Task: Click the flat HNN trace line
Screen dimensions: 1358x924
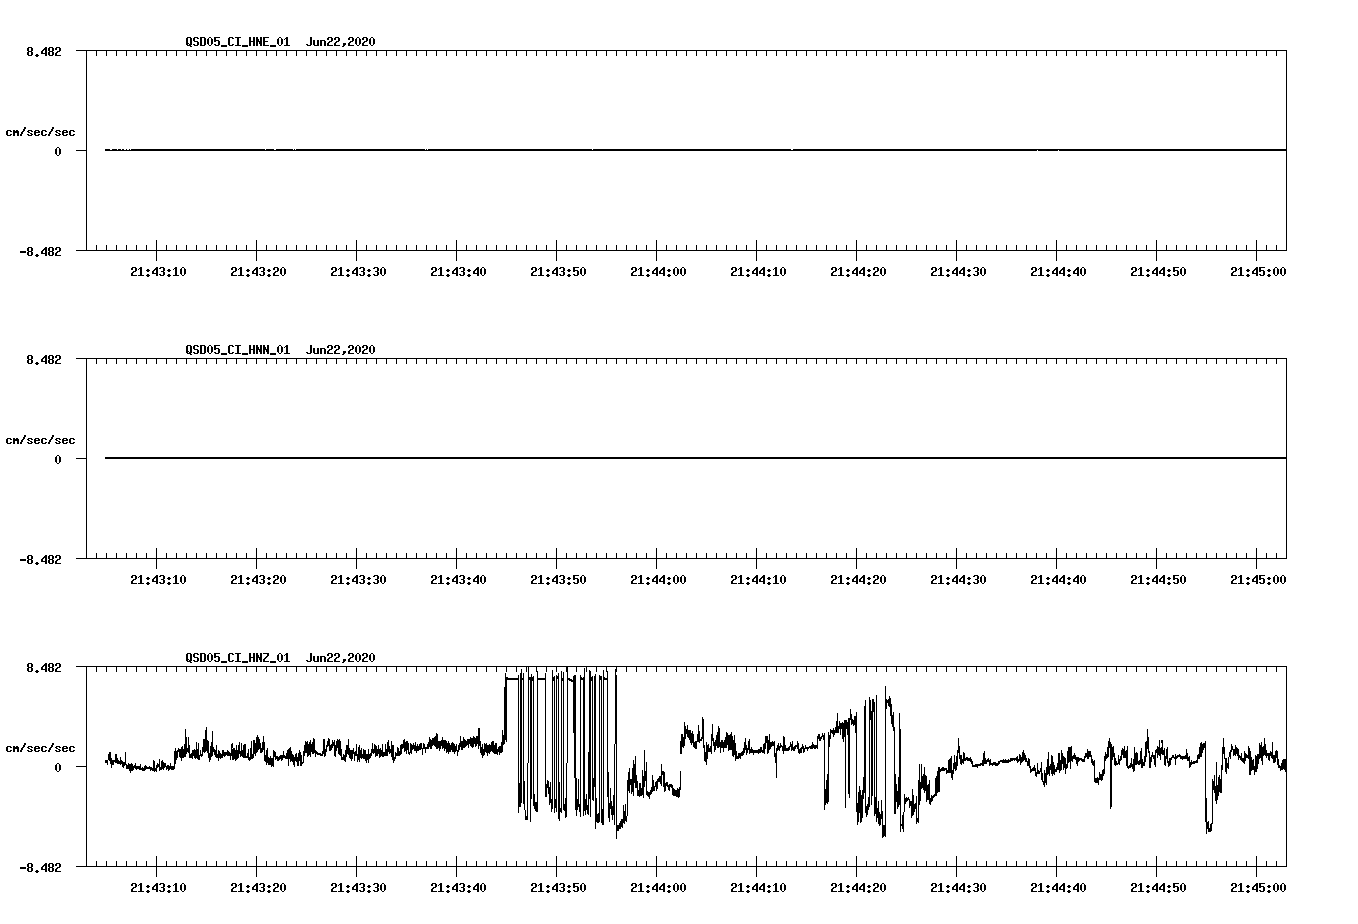Action: tap(695, 458)
